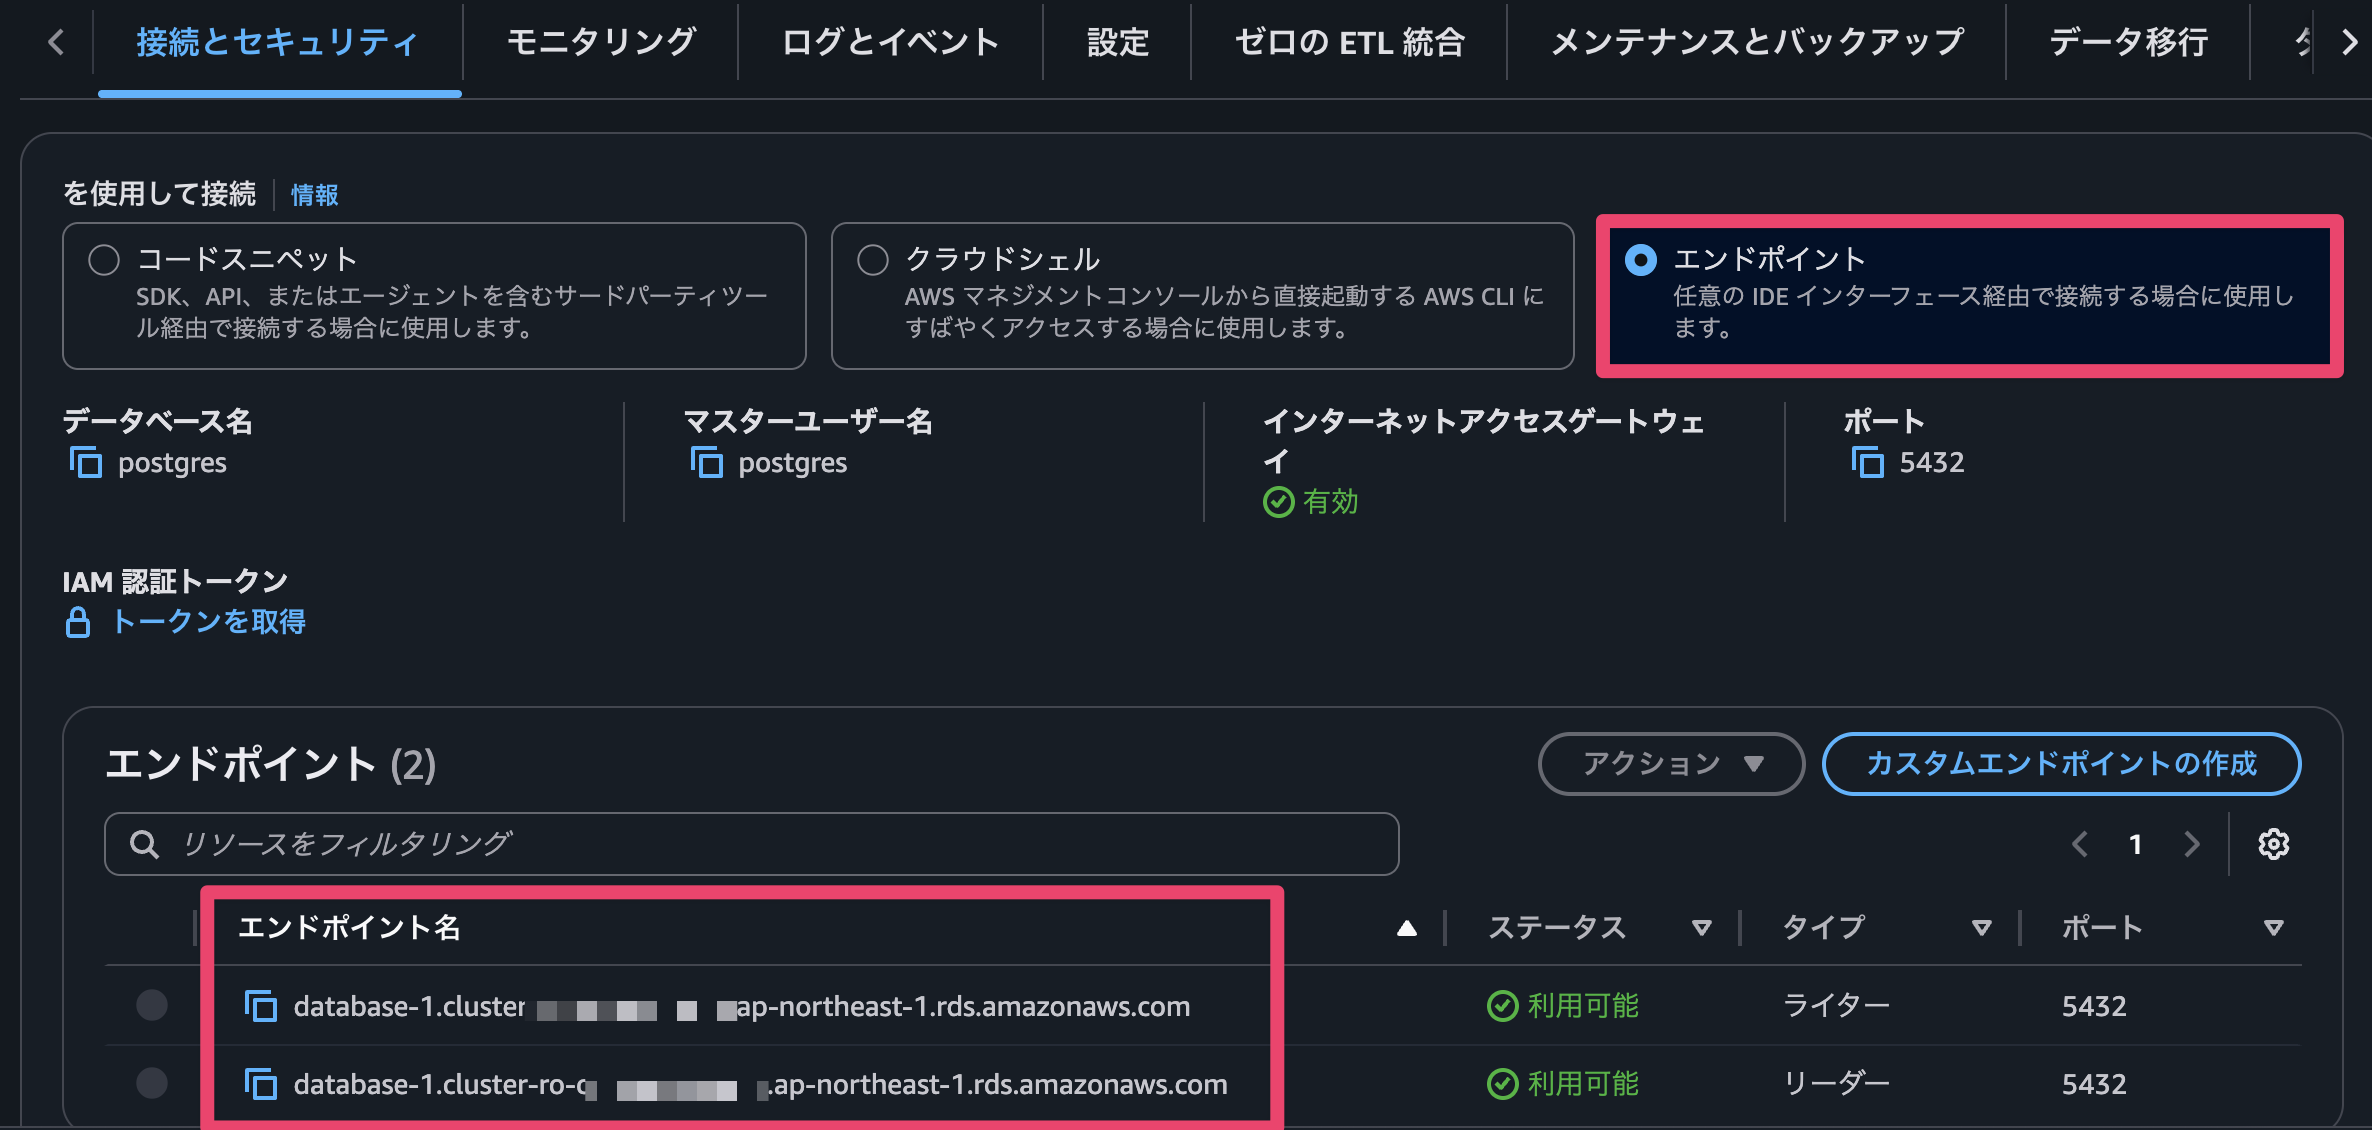
Task: Click the left chevron in the tab bar
Action: [x=57, y=42]
